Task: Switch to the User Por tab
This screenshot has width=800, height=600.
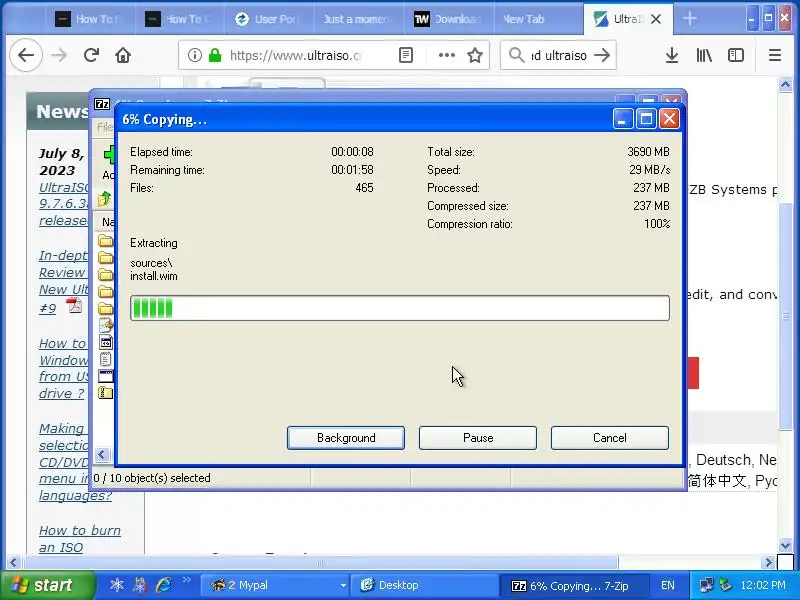Action: [x=269, y=19]
